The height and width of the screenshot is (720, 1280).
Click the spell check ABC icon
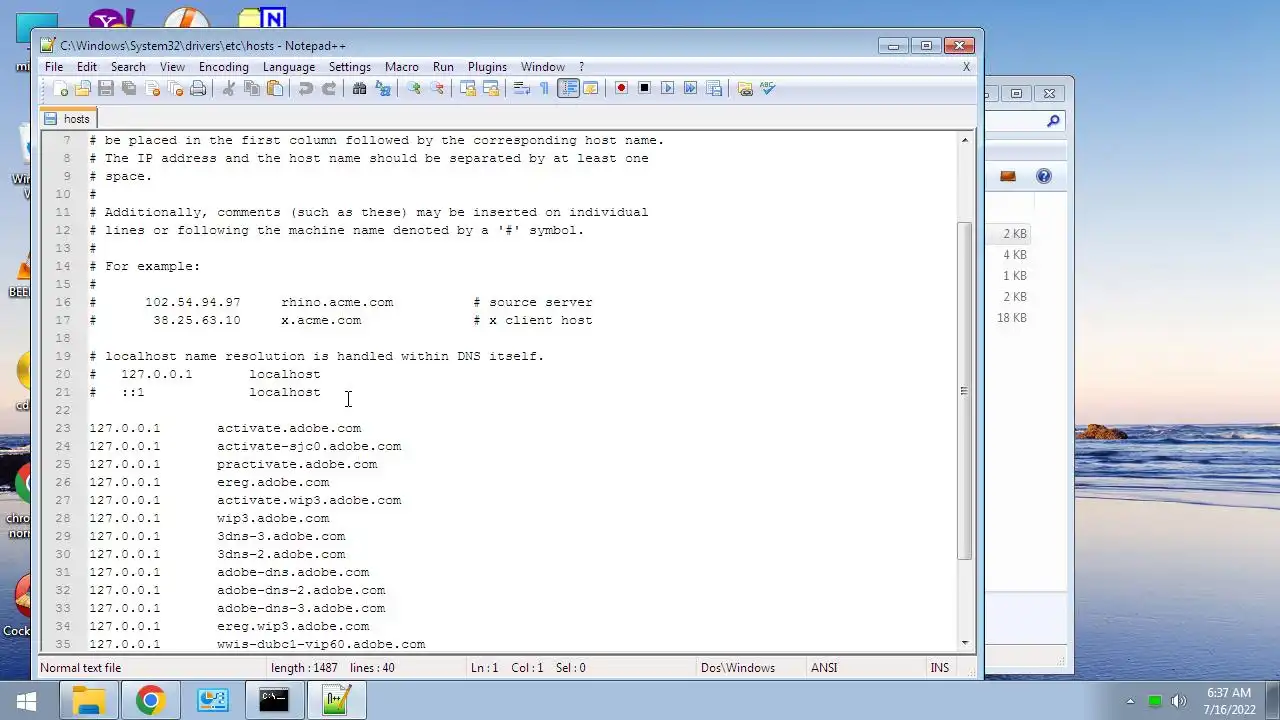pos(768,89)
